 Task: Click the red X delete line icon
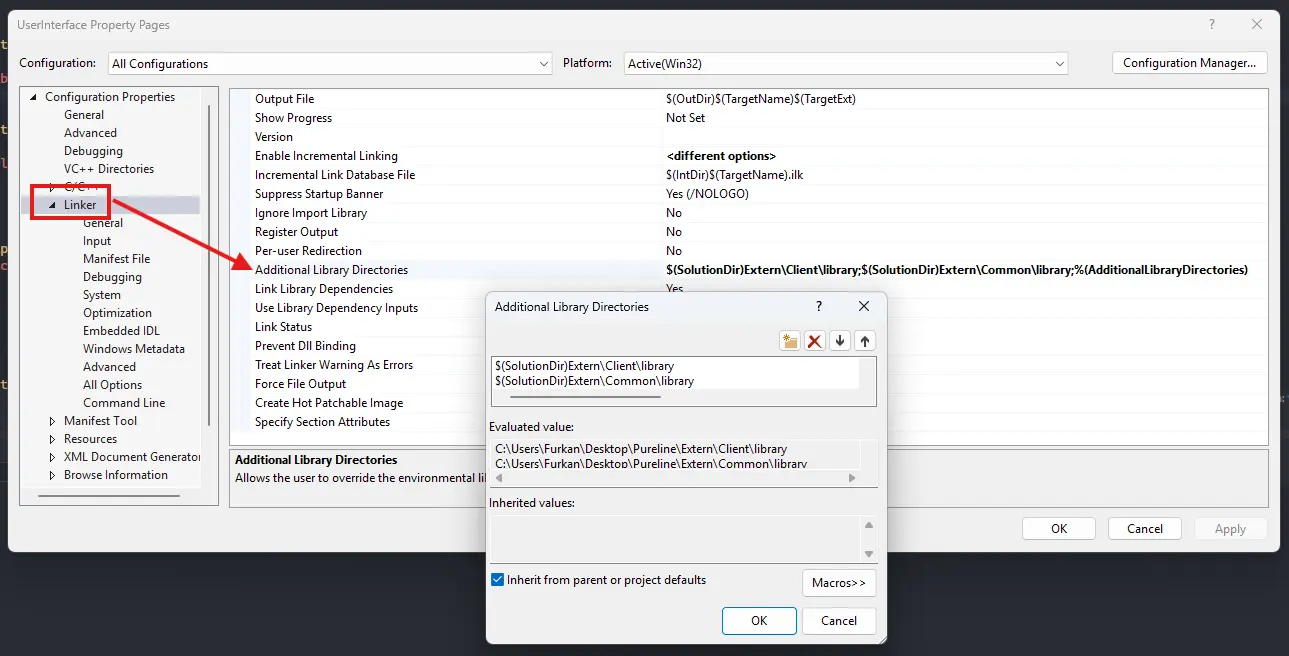click(815, 341)
